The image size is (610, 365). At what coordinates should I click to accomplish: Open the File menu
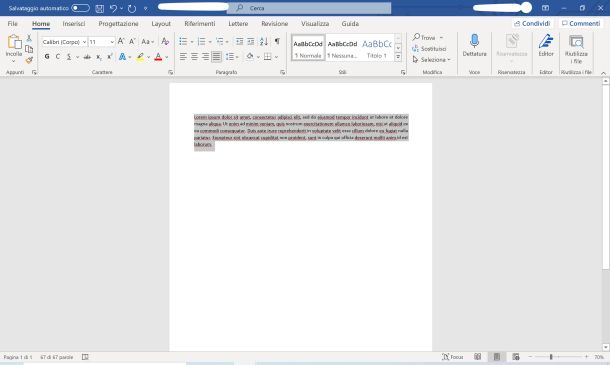tap(12, 24)
